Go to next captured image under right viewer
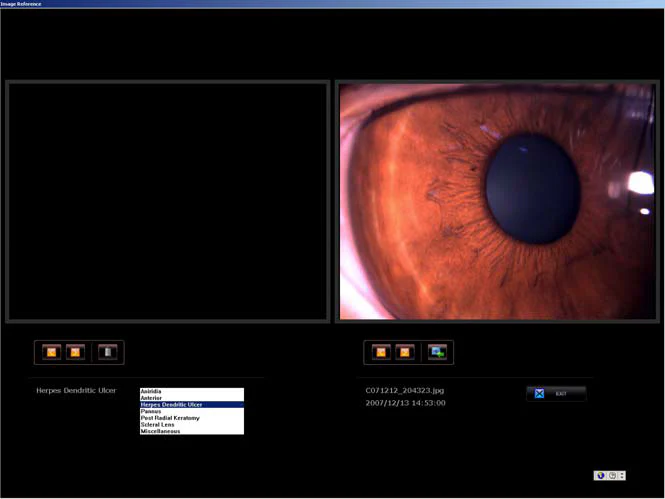Image resolution: width=665 pixels, height=499 pixels. point(405,352)
